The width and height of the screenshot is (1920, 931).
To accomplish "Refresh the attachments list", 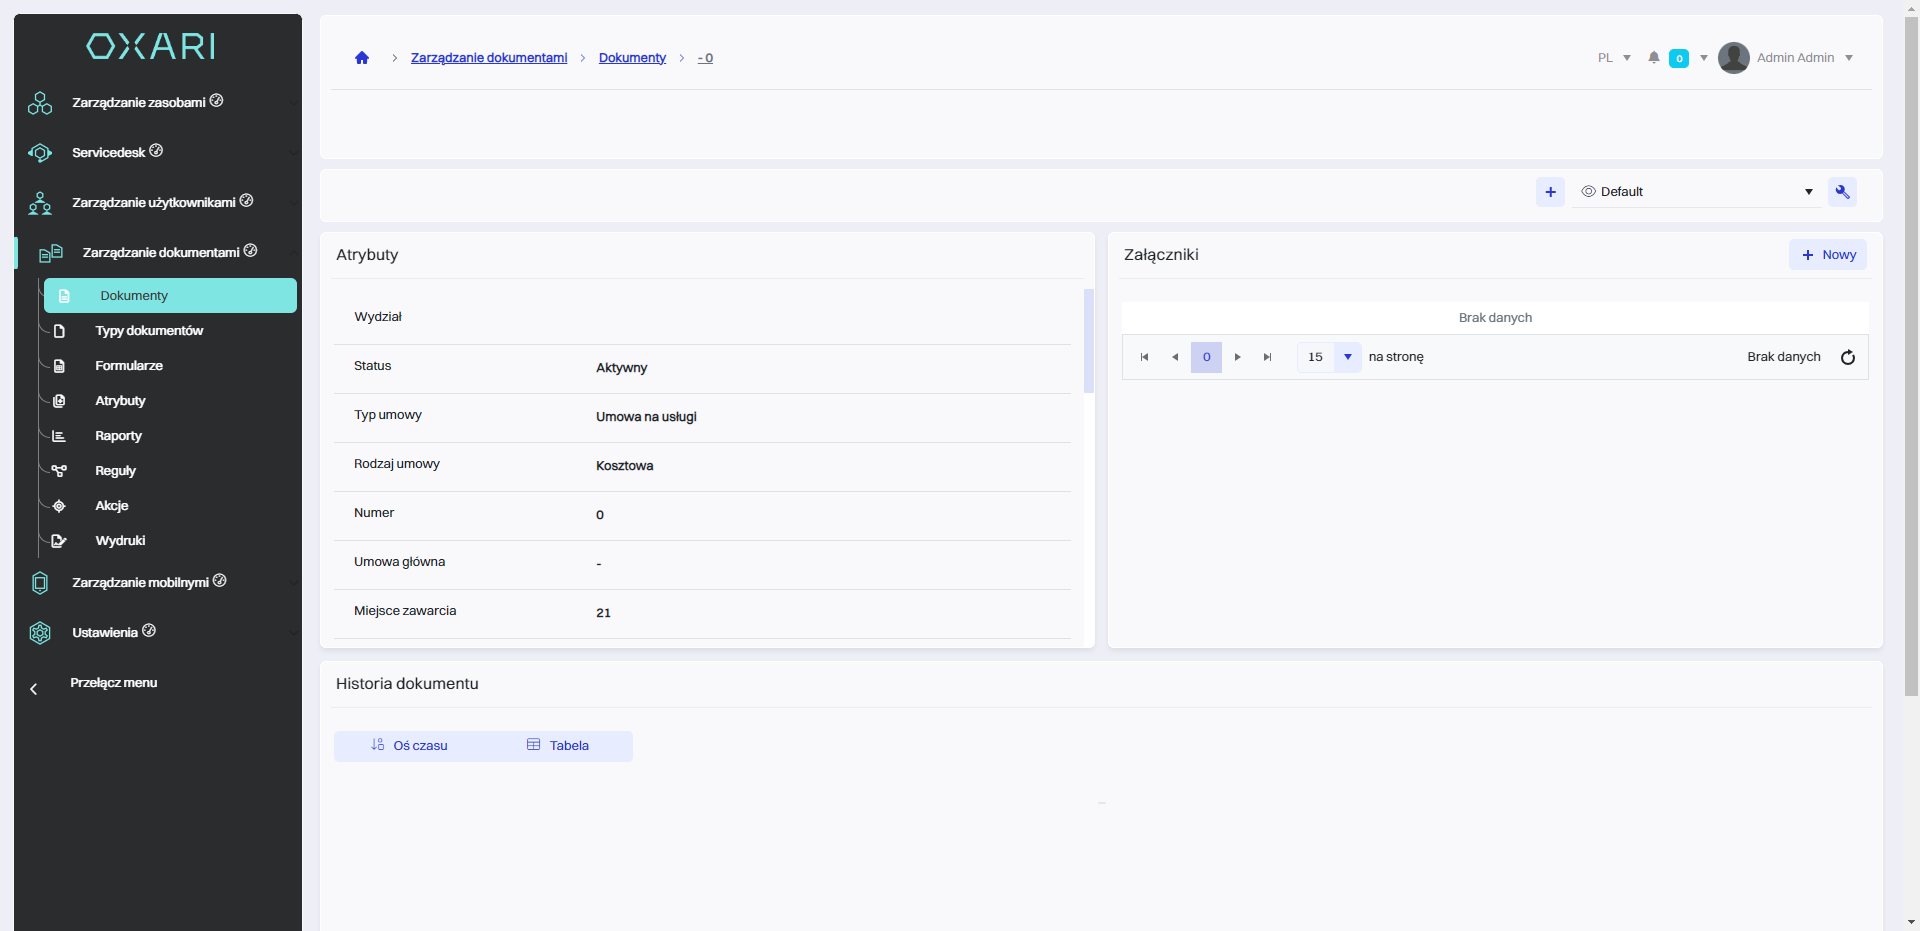I will pyautogui.click(x=1848, y=358).
